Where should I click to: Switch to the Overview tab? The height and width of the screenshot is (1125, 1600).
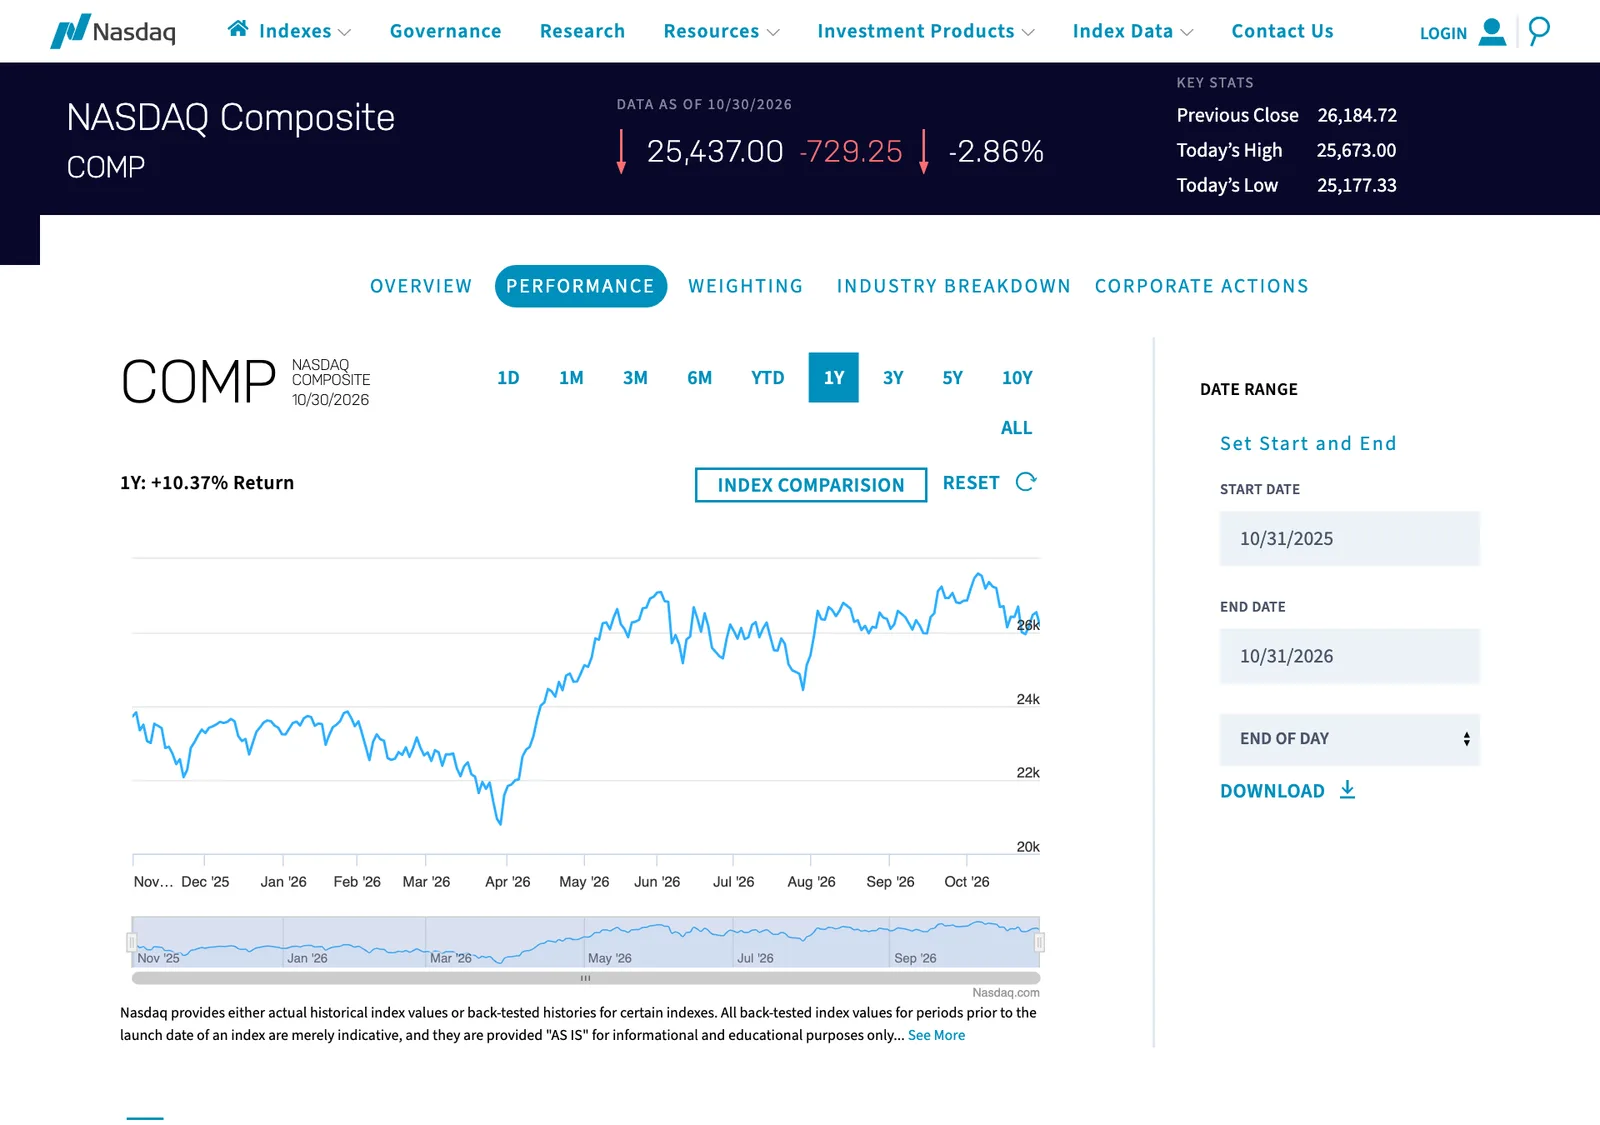coord(421,286)
